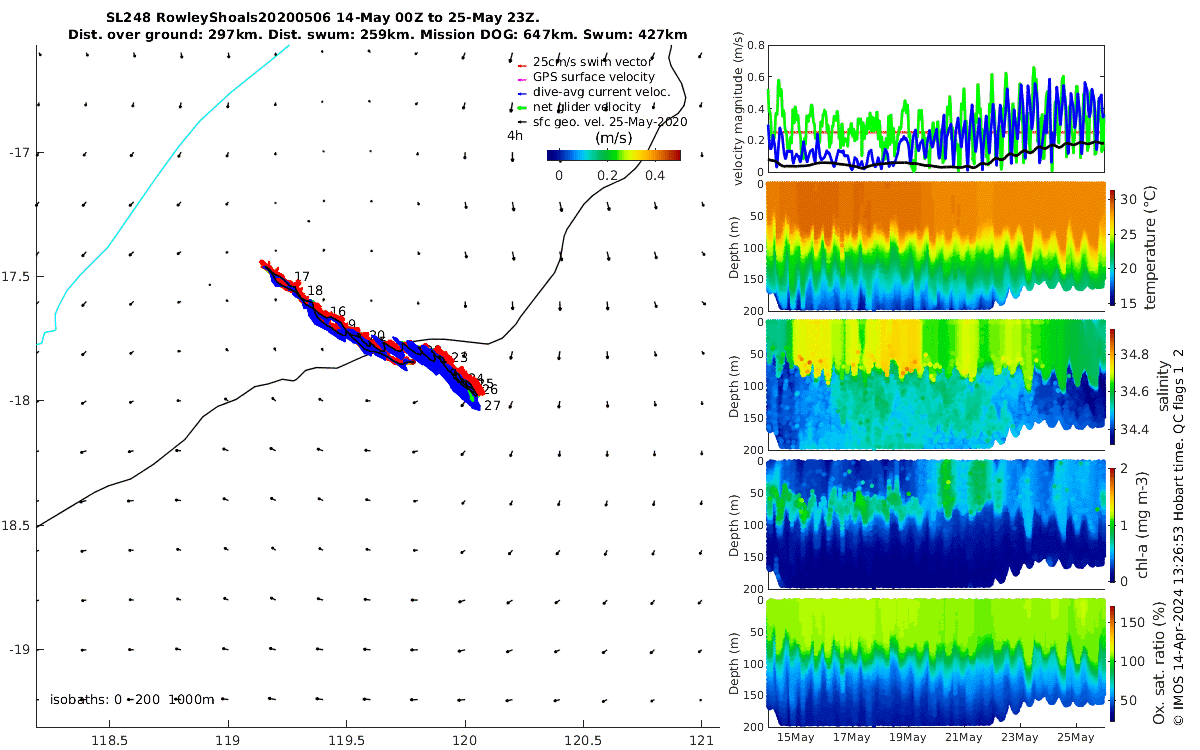The height and width of the screenshot is (750, 1200).
Task: Click the '21May' date label on the time axis
Action: (x=964, y=738)
